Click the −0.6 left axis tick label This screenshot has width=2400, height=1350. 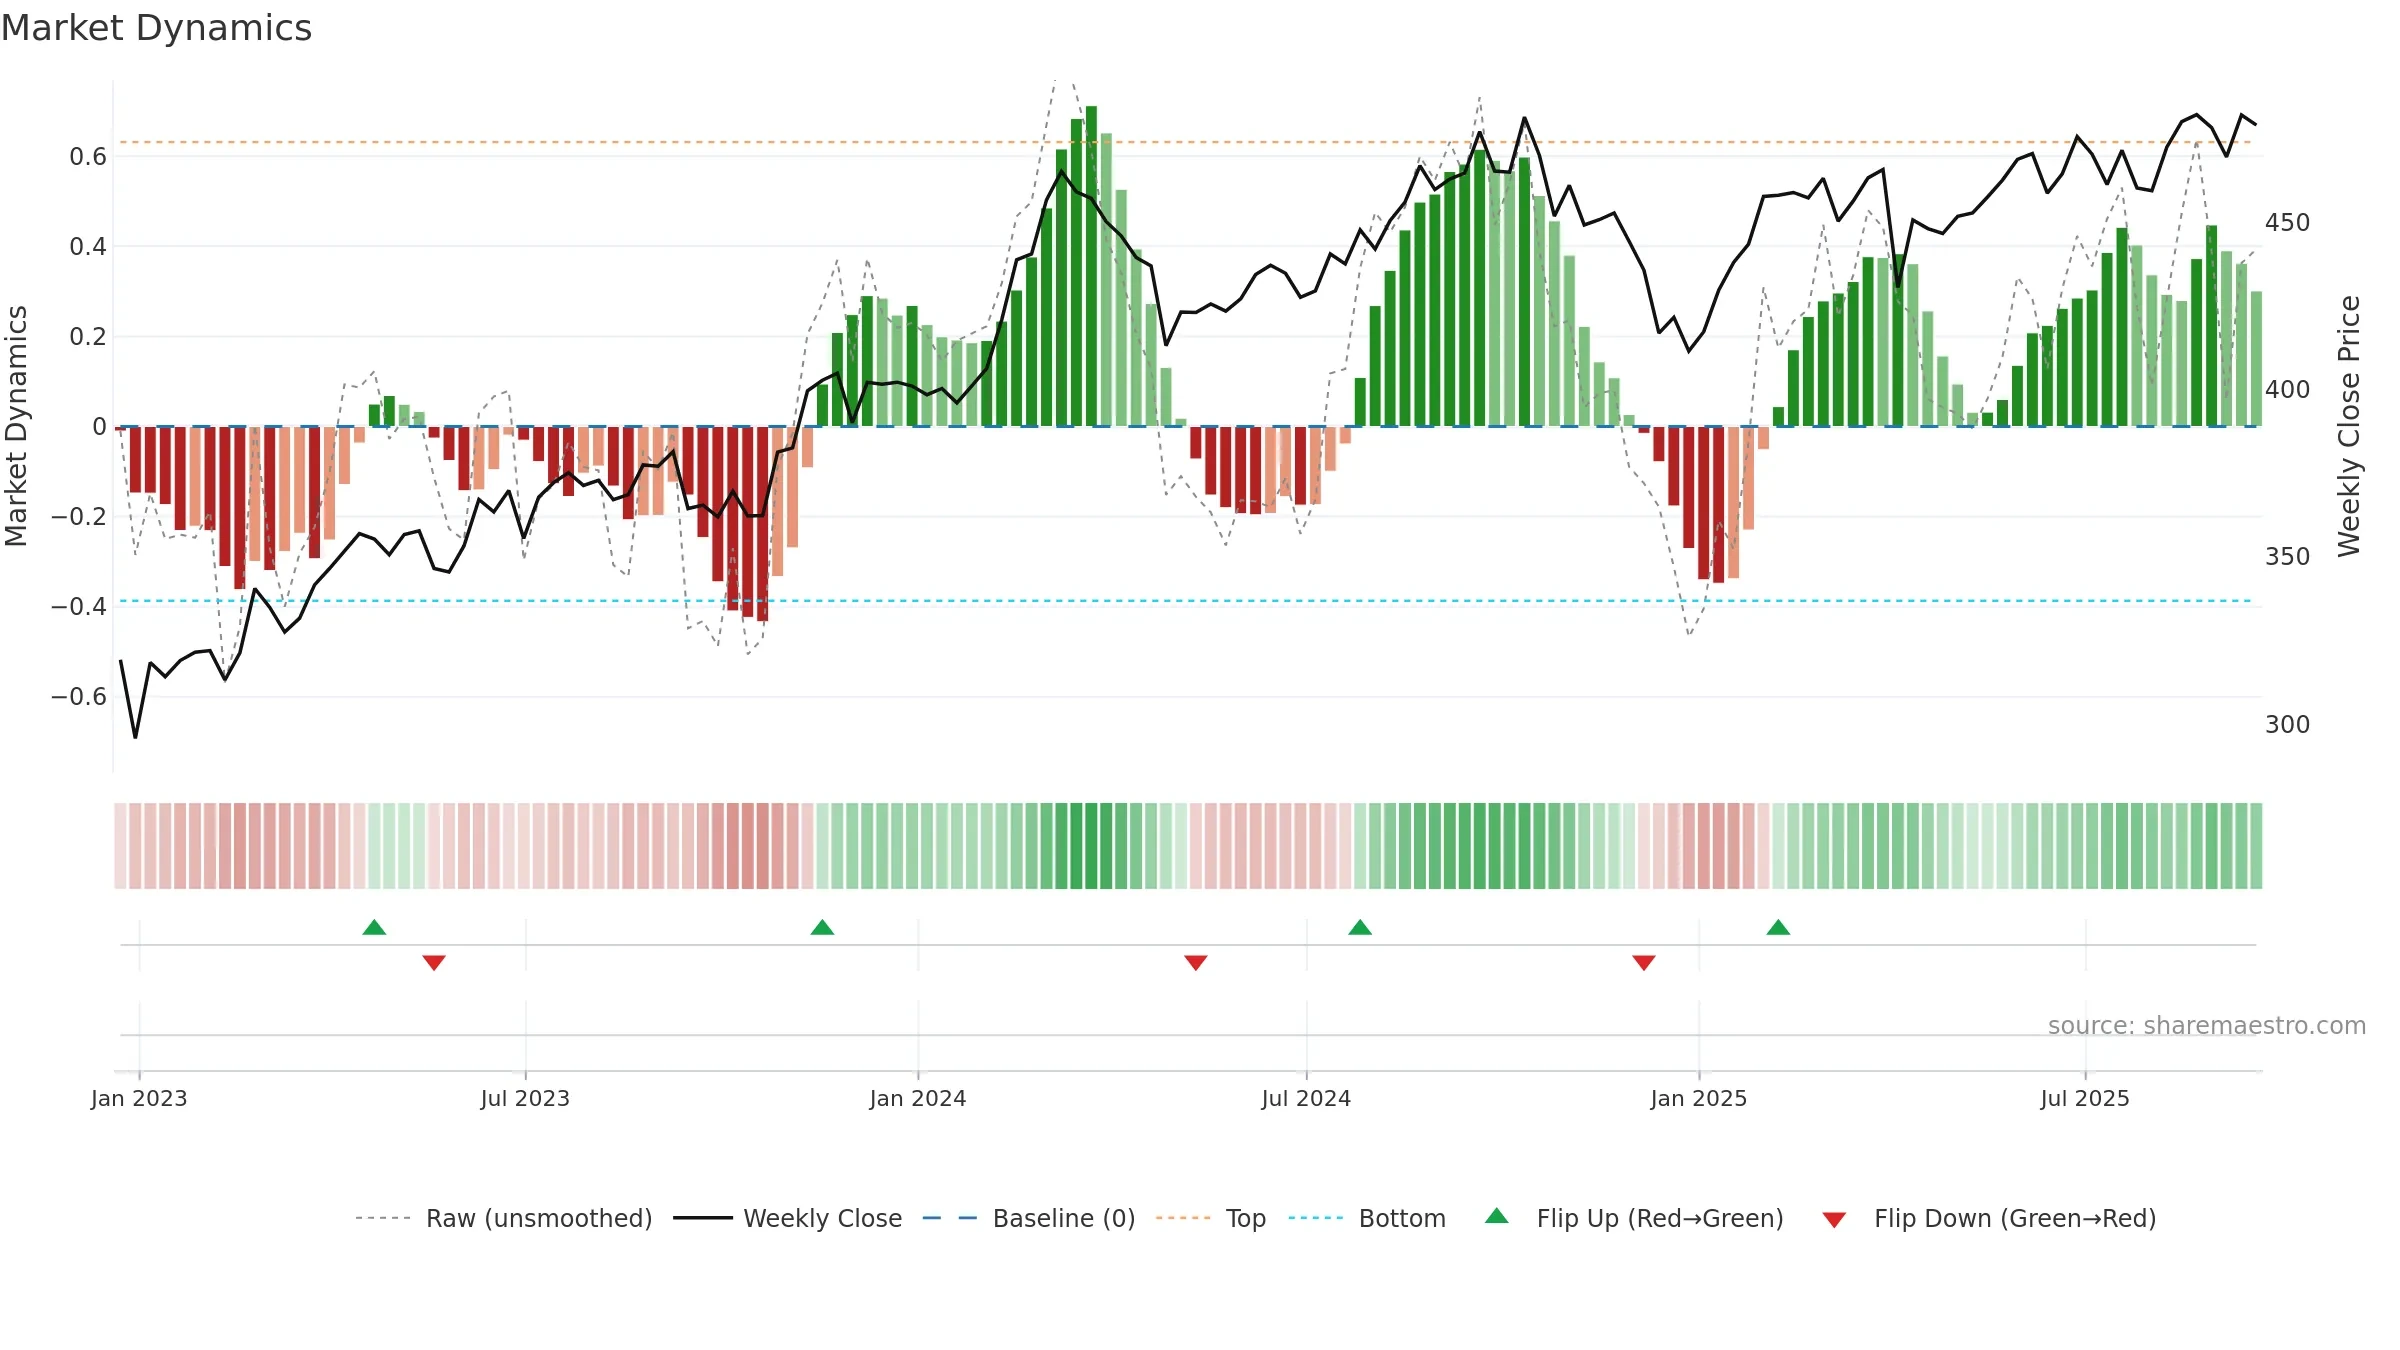click(79, 696)
